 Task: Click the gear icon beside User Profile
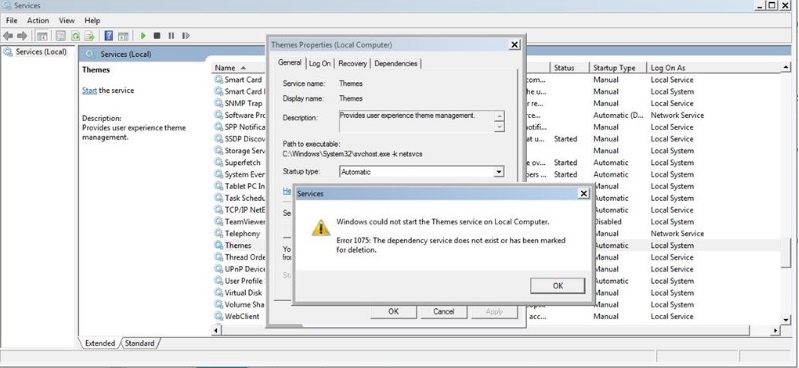219,281
